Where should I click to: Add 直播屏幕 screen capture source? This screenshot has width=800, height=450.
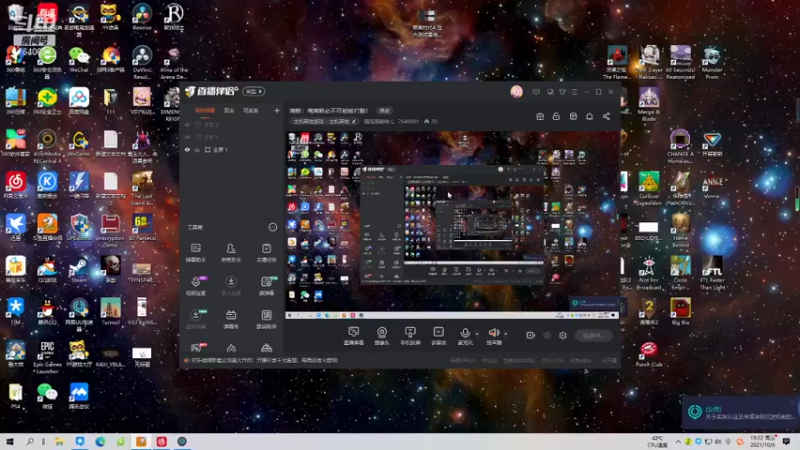[x=354, y=336]
